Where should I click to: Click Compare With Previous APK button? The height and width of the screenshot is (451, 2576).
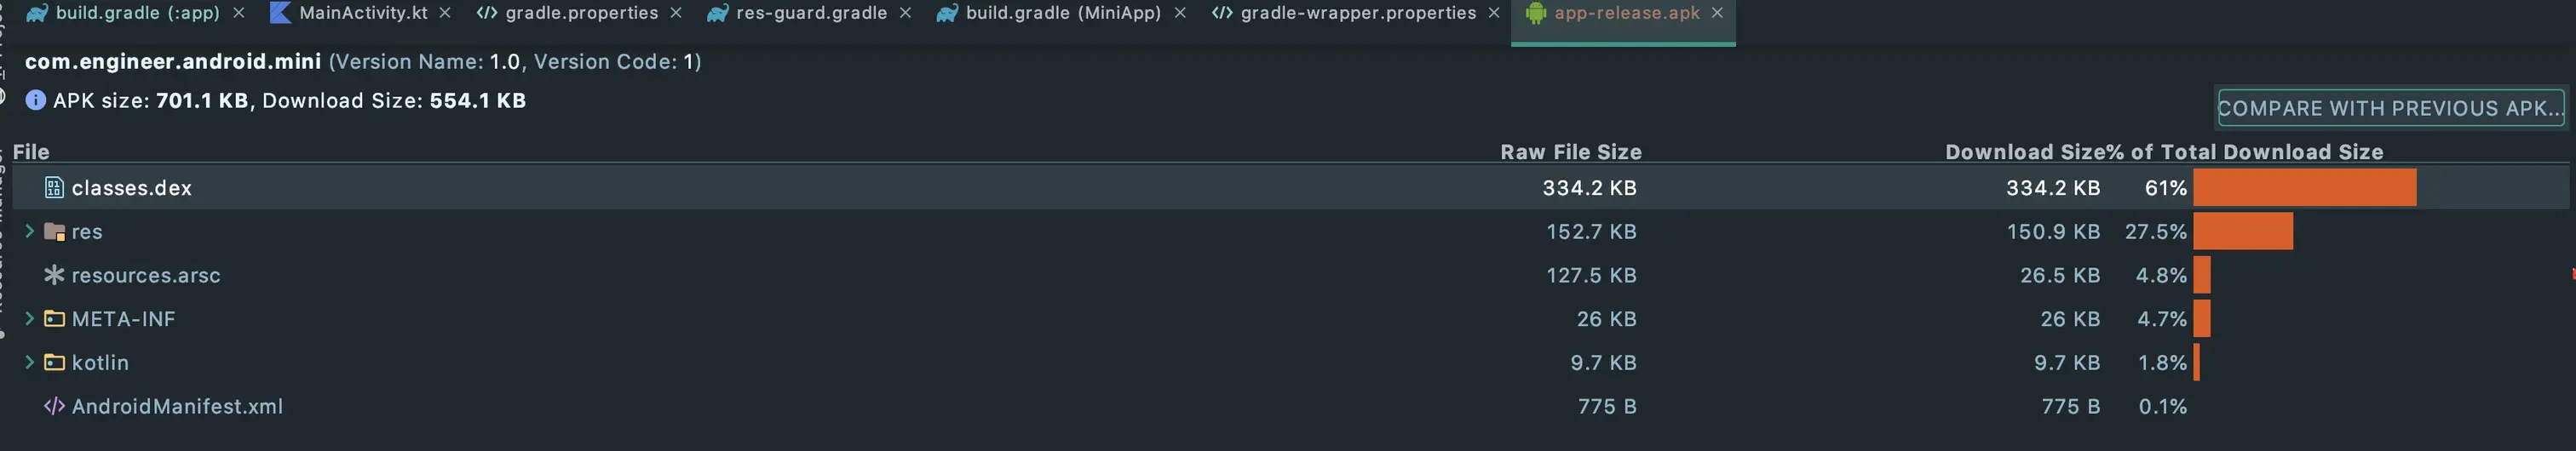pos(2390,108)
